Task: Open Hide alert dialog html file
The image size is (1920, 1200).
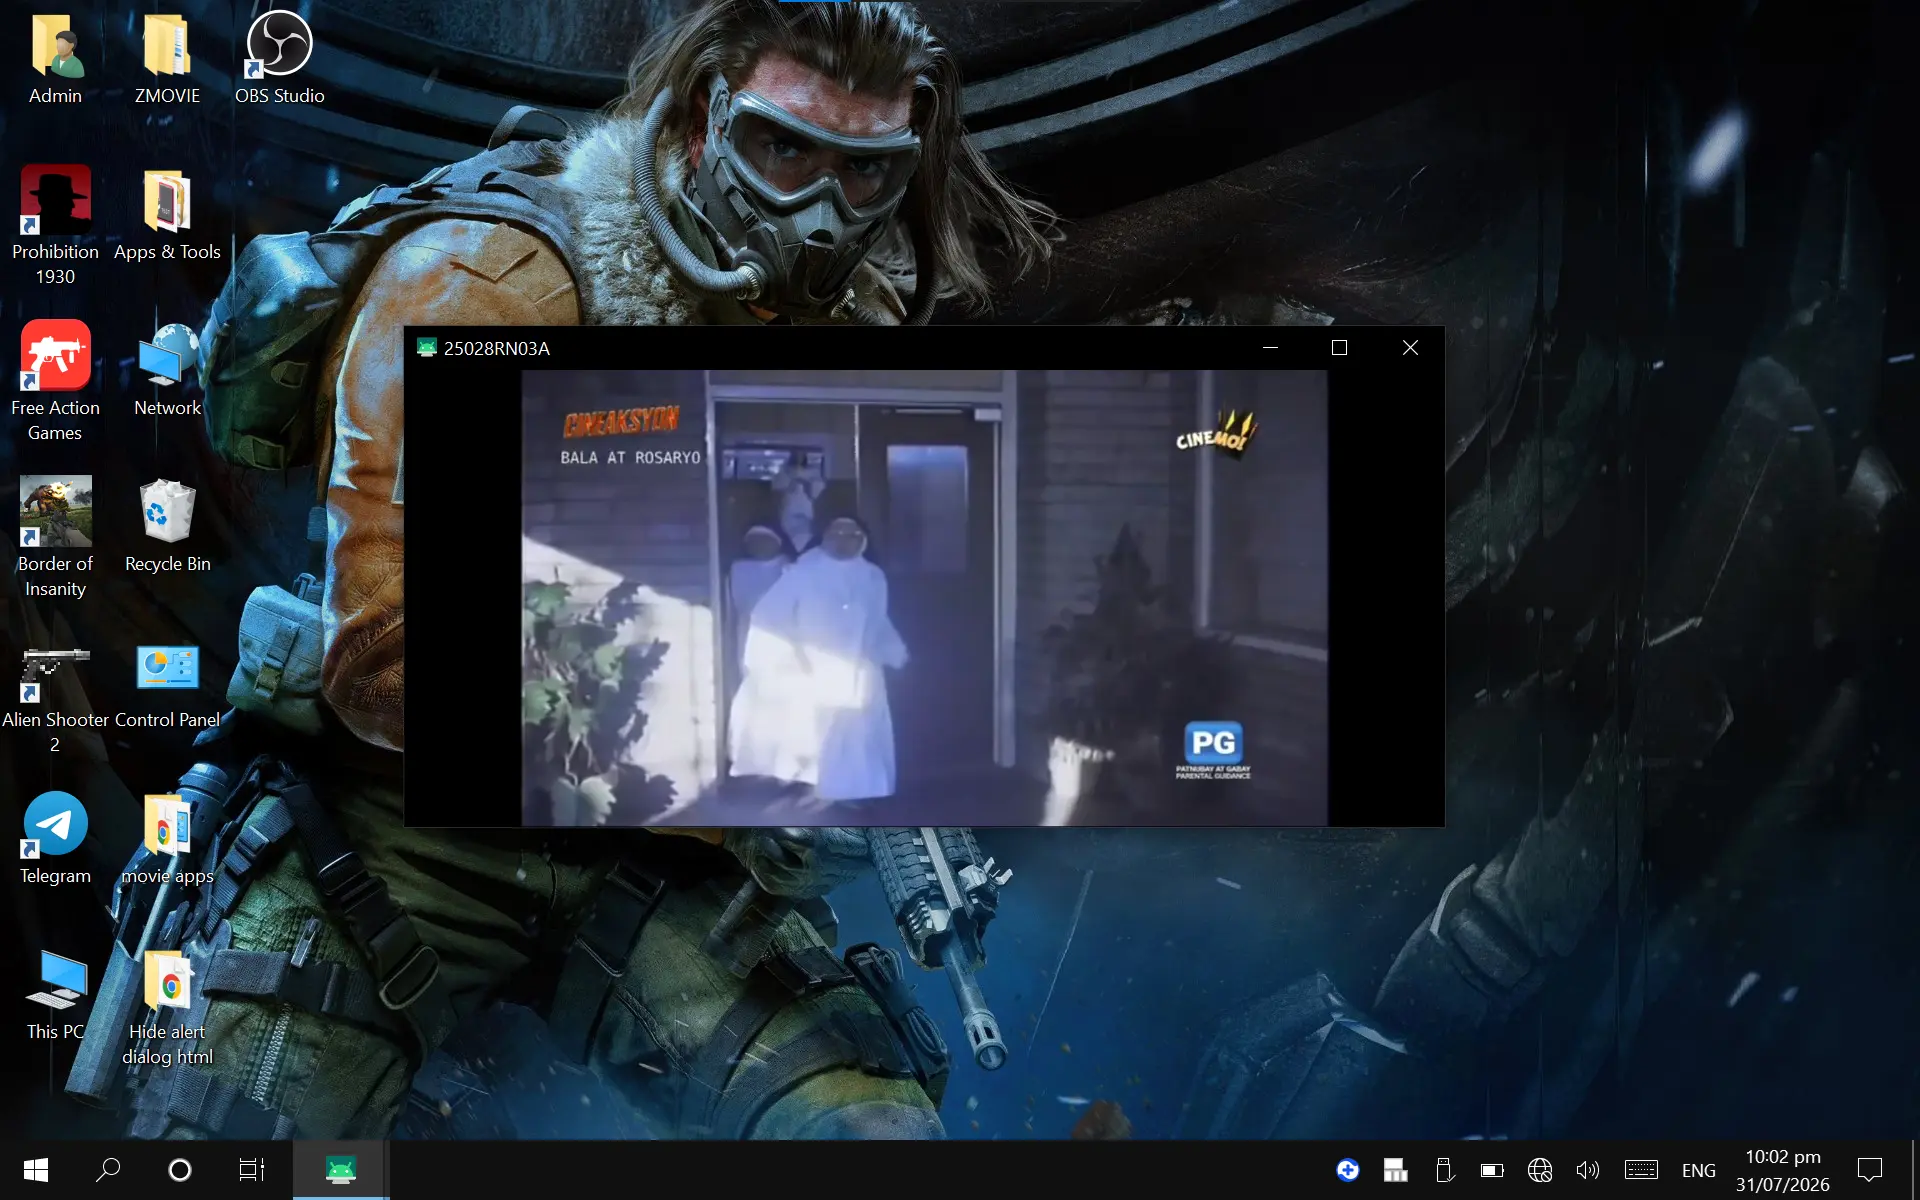Action: point(167,1006)
